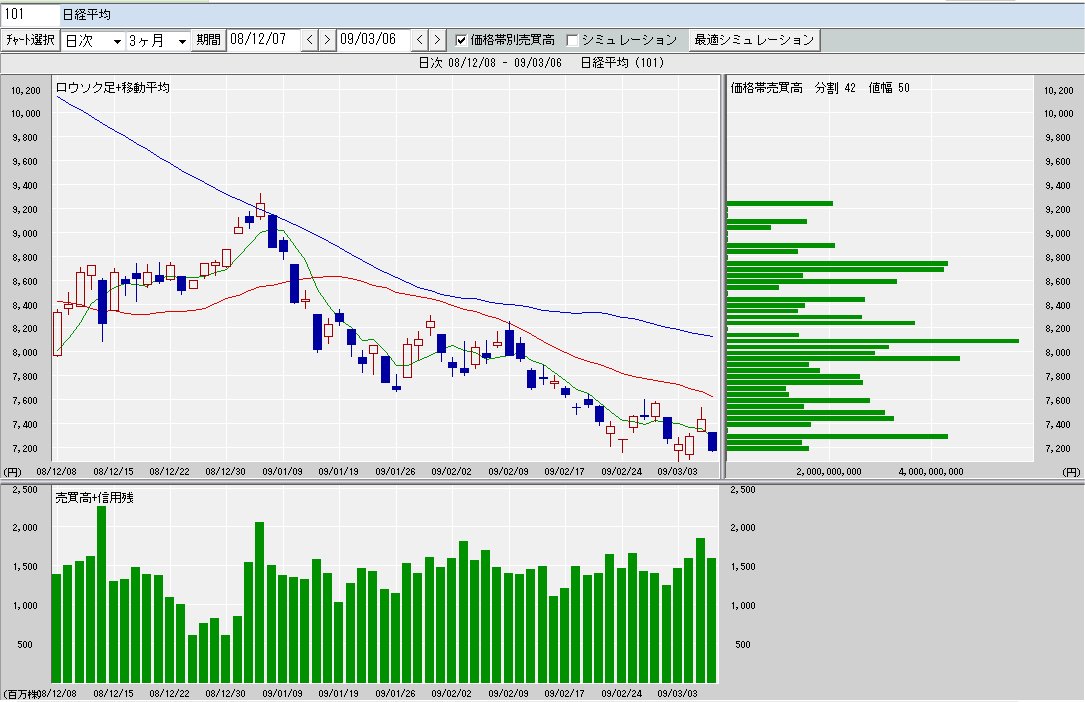This screenshot has height=702, width=1085.
Task: Click the start date previous arrow button
Action: (x=309, y=40)
